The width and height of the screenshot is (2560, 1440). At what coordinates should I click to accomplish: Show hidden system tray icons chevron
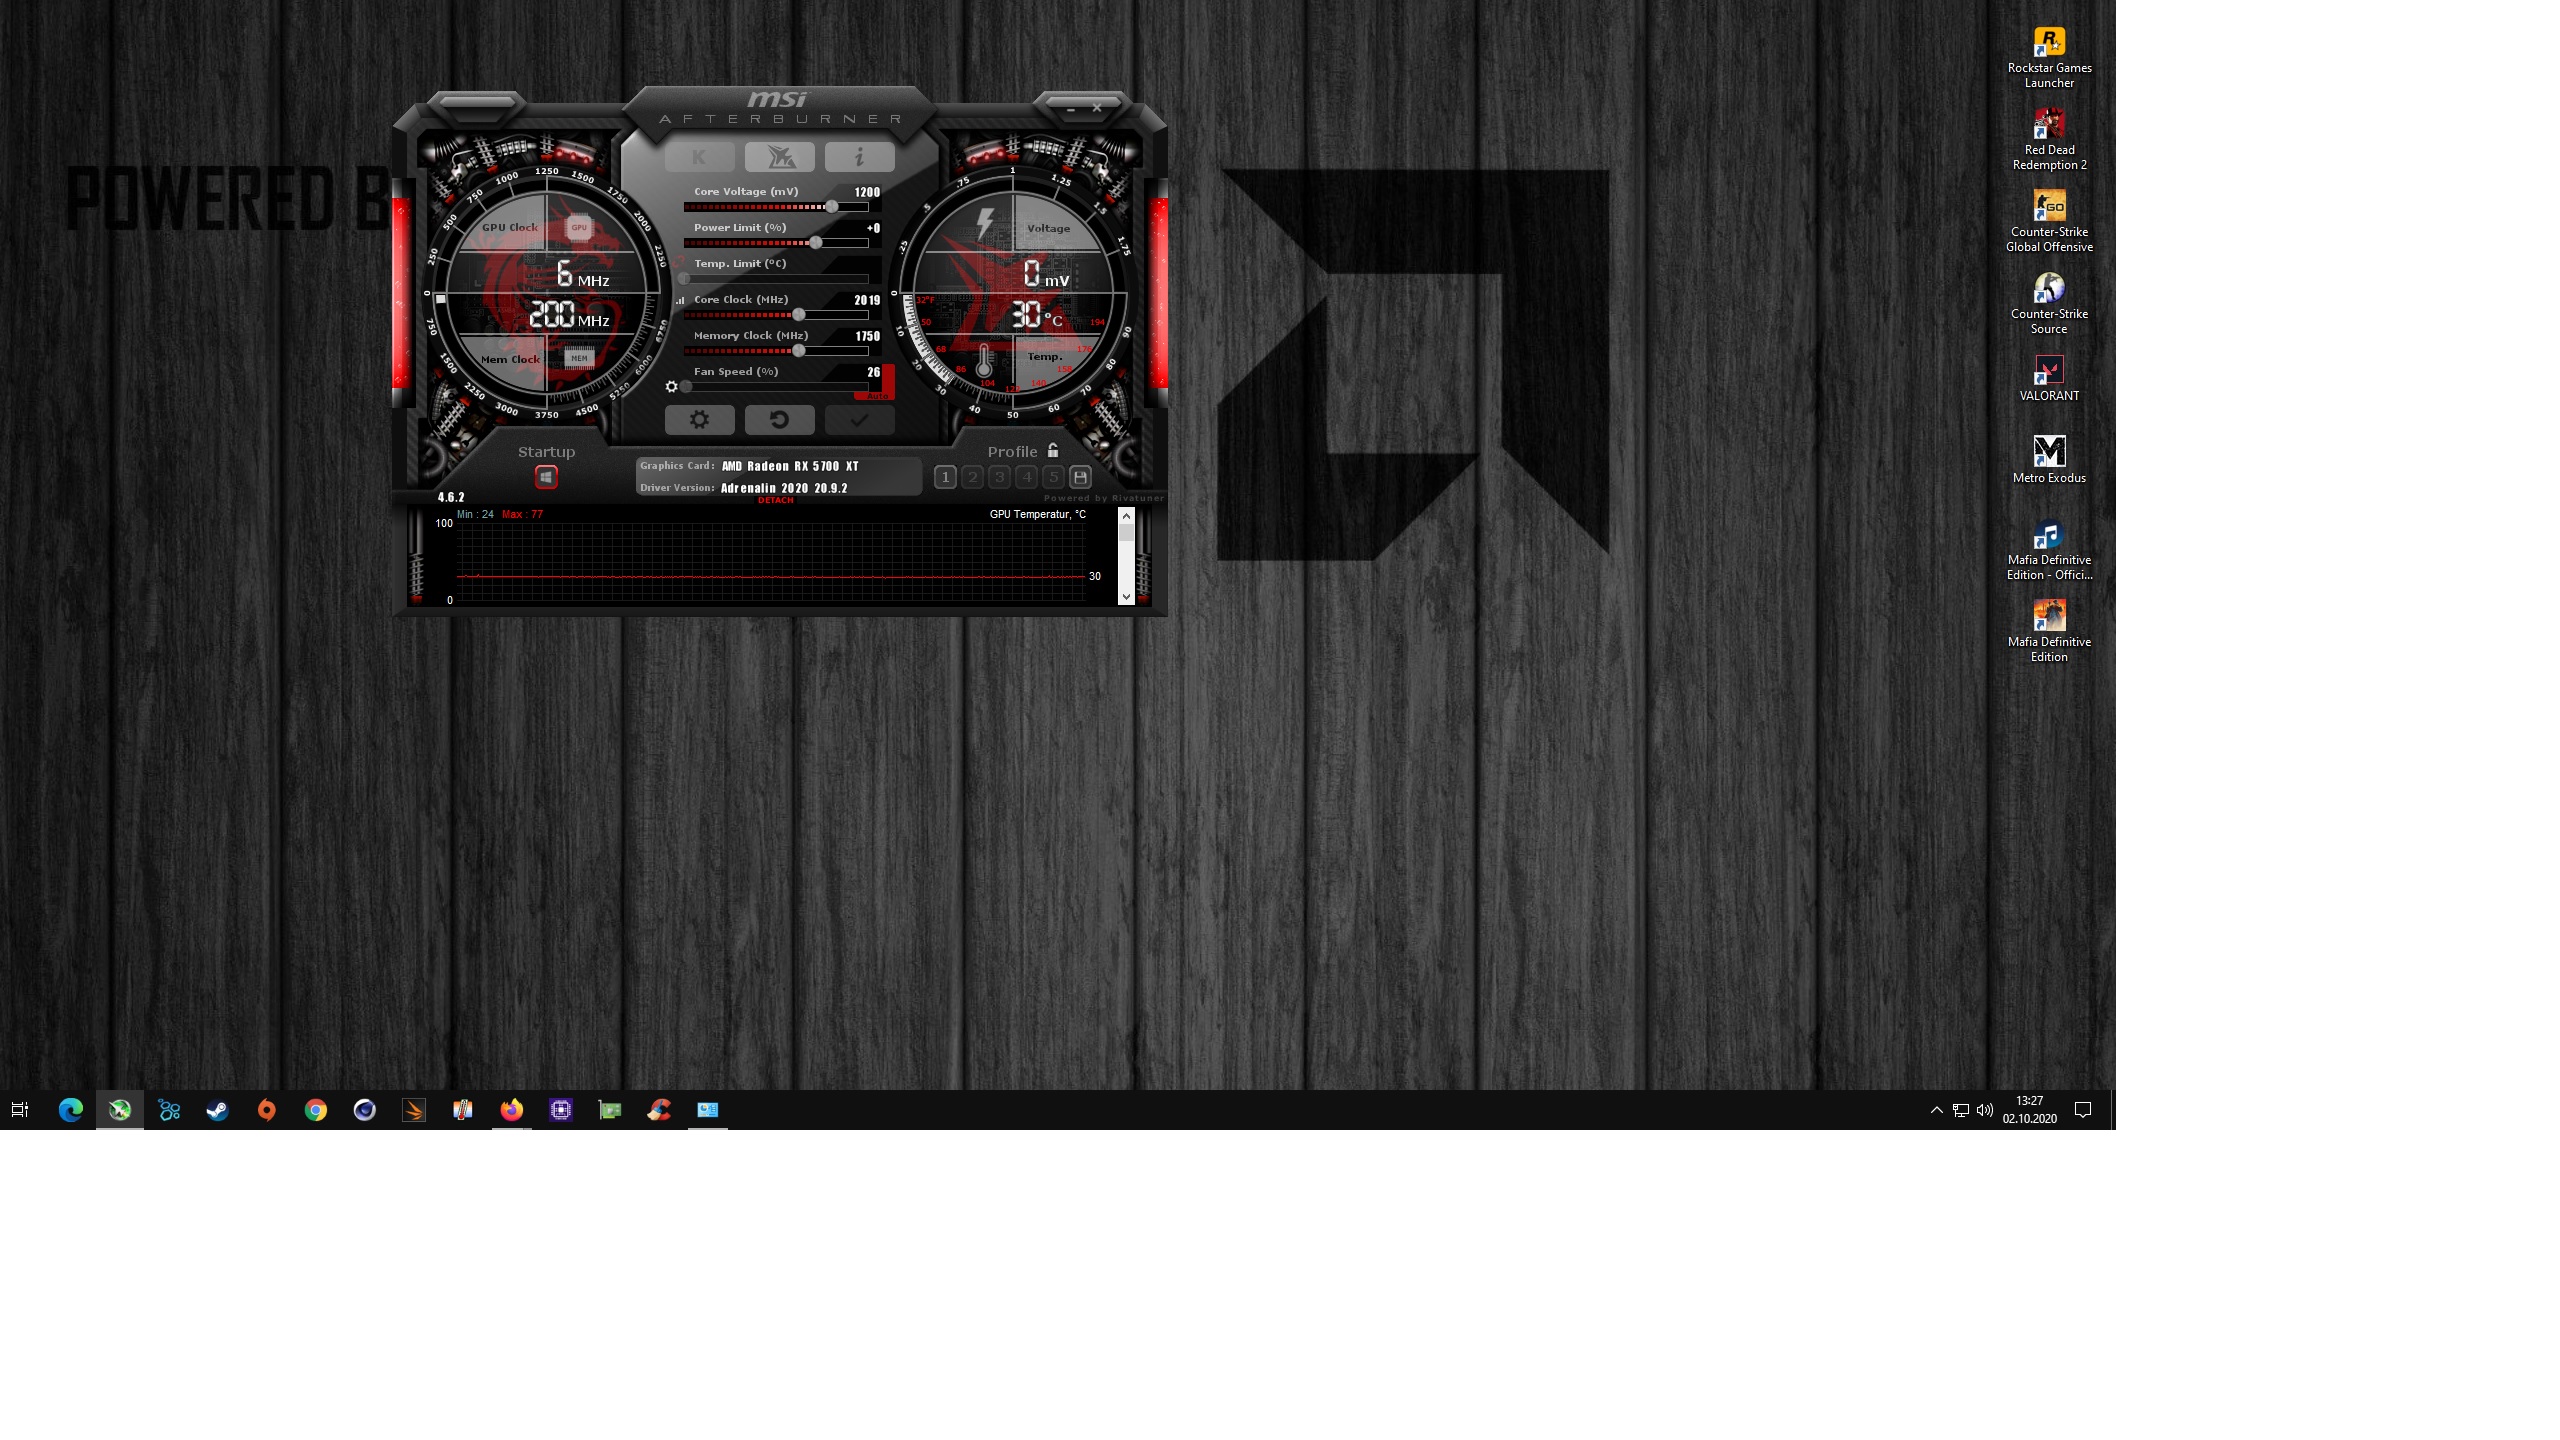[x=1936, y=1110]
